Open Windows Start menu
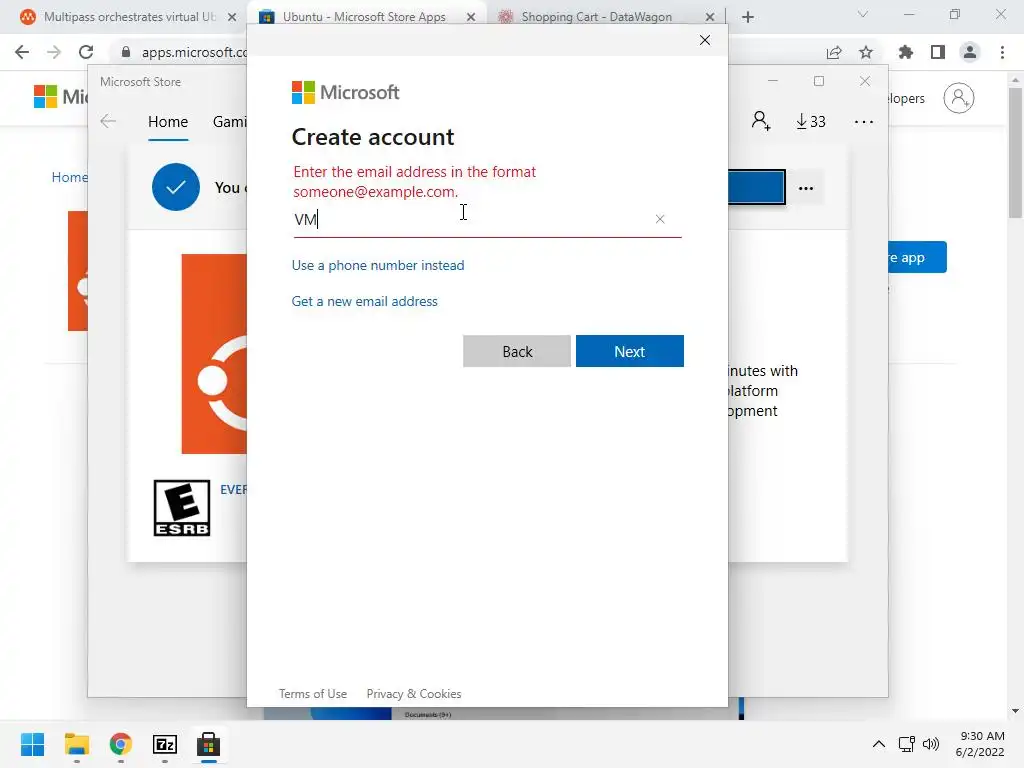The width and height of the screenshot is (1024, 768). pyautogui.click(x=32, y=744)
